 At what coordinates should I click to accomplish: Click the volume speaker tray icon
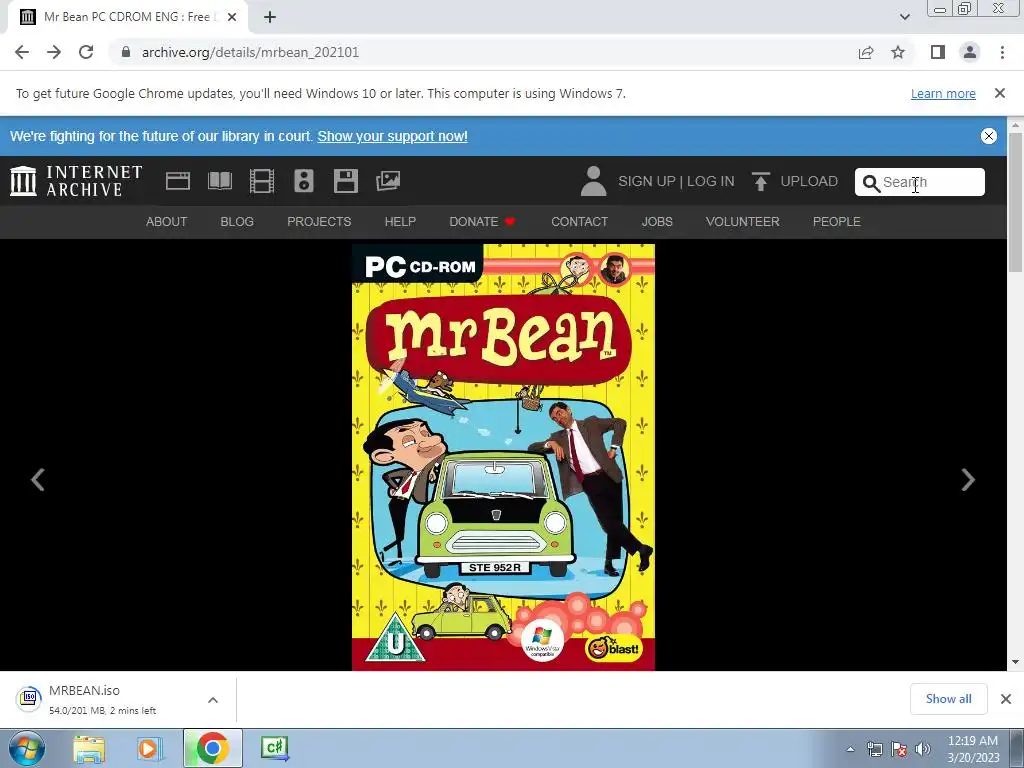923,749
